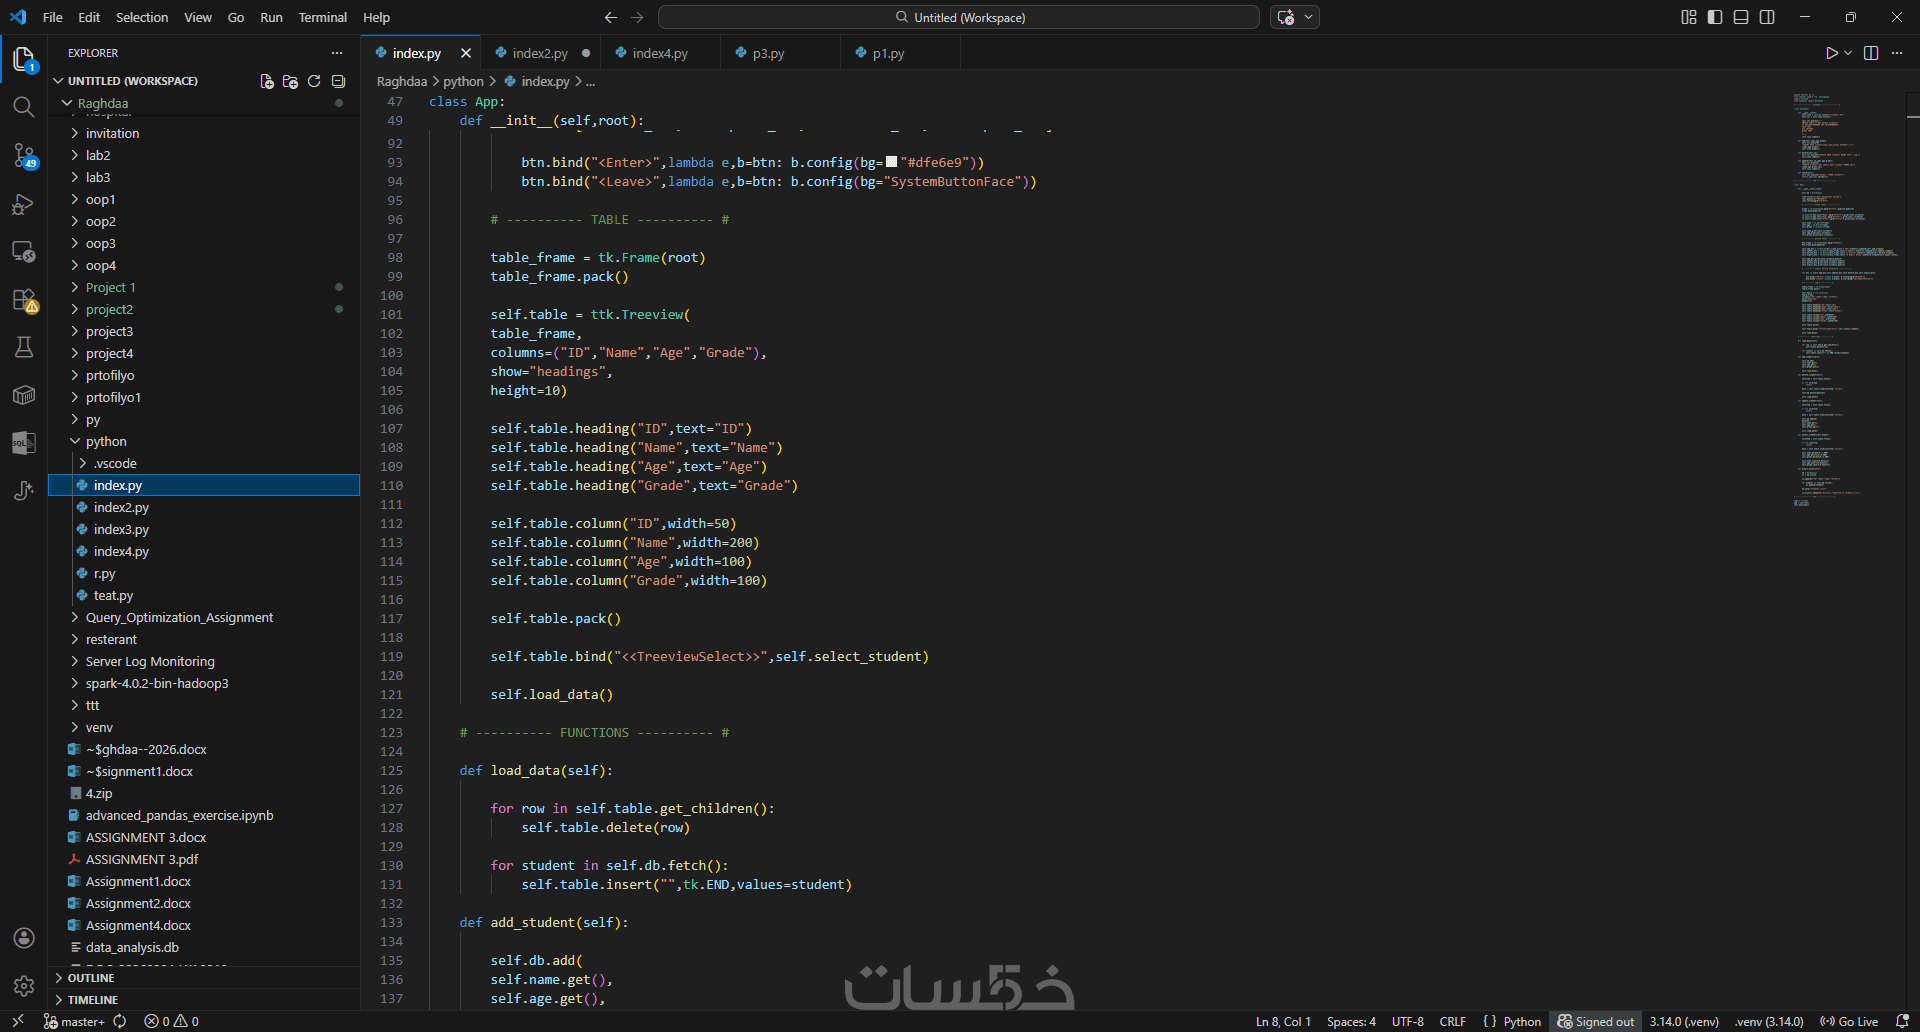Expand the Server Log Monitoring folder
The image size is (1920, 1032).
point(204,661)
